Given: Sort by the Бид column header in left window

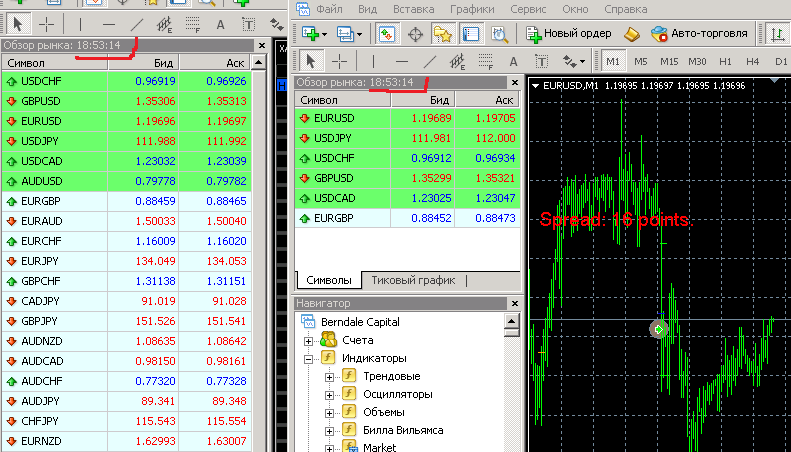Looking at the screenshot, I should click(x=143, y=63).
